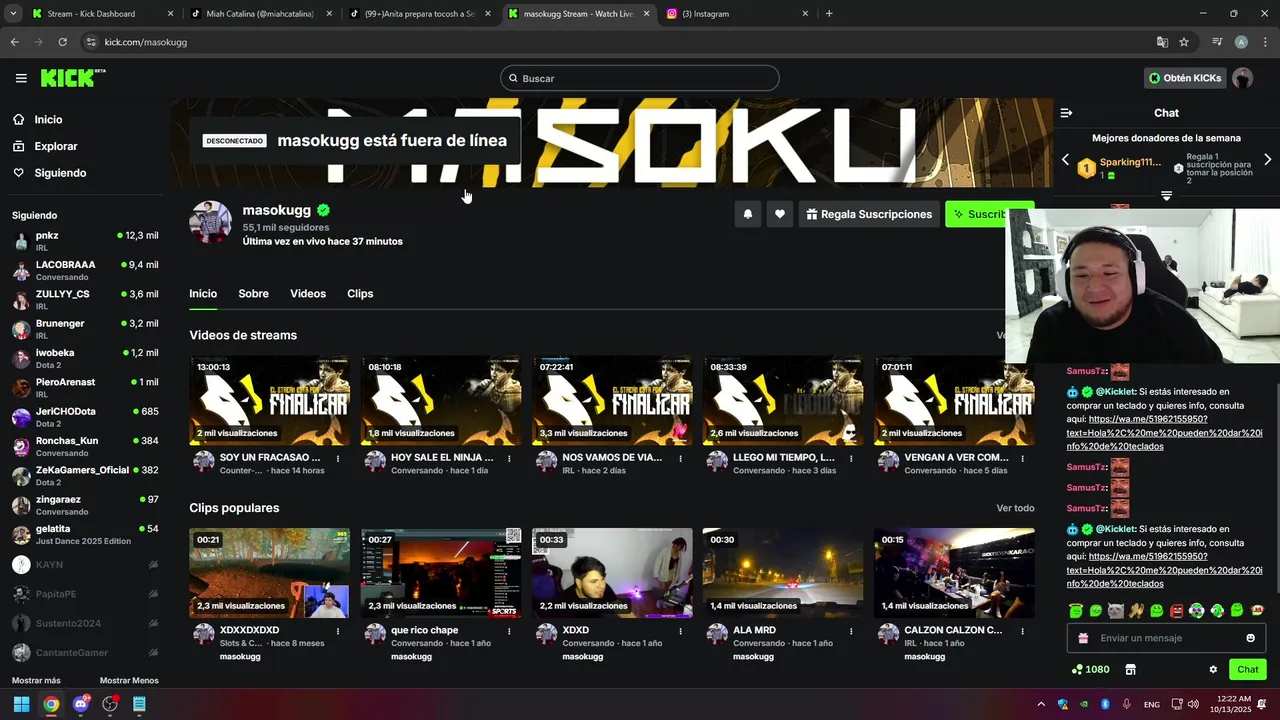Open LACOBRAAA channel from following list
This screenshot has height=720, width=1280.
coord(85,270)
